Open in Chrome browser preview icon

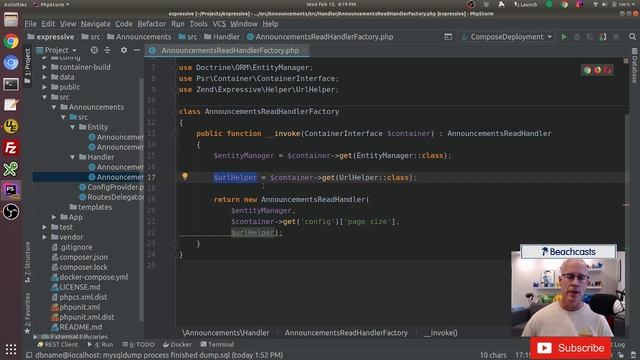(x=587, y=70)
